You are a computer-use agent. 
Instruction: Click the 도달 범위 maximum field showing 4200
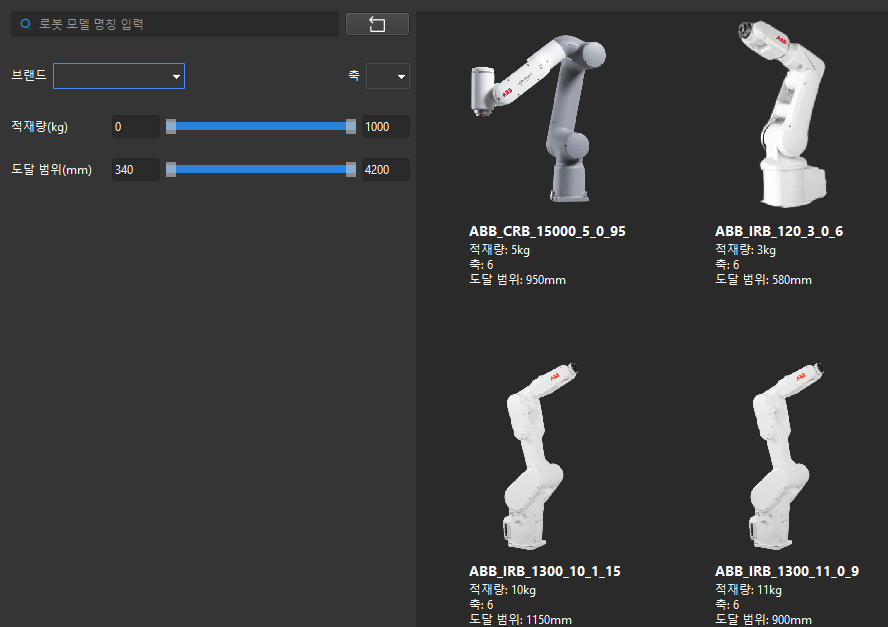(386, 170)
